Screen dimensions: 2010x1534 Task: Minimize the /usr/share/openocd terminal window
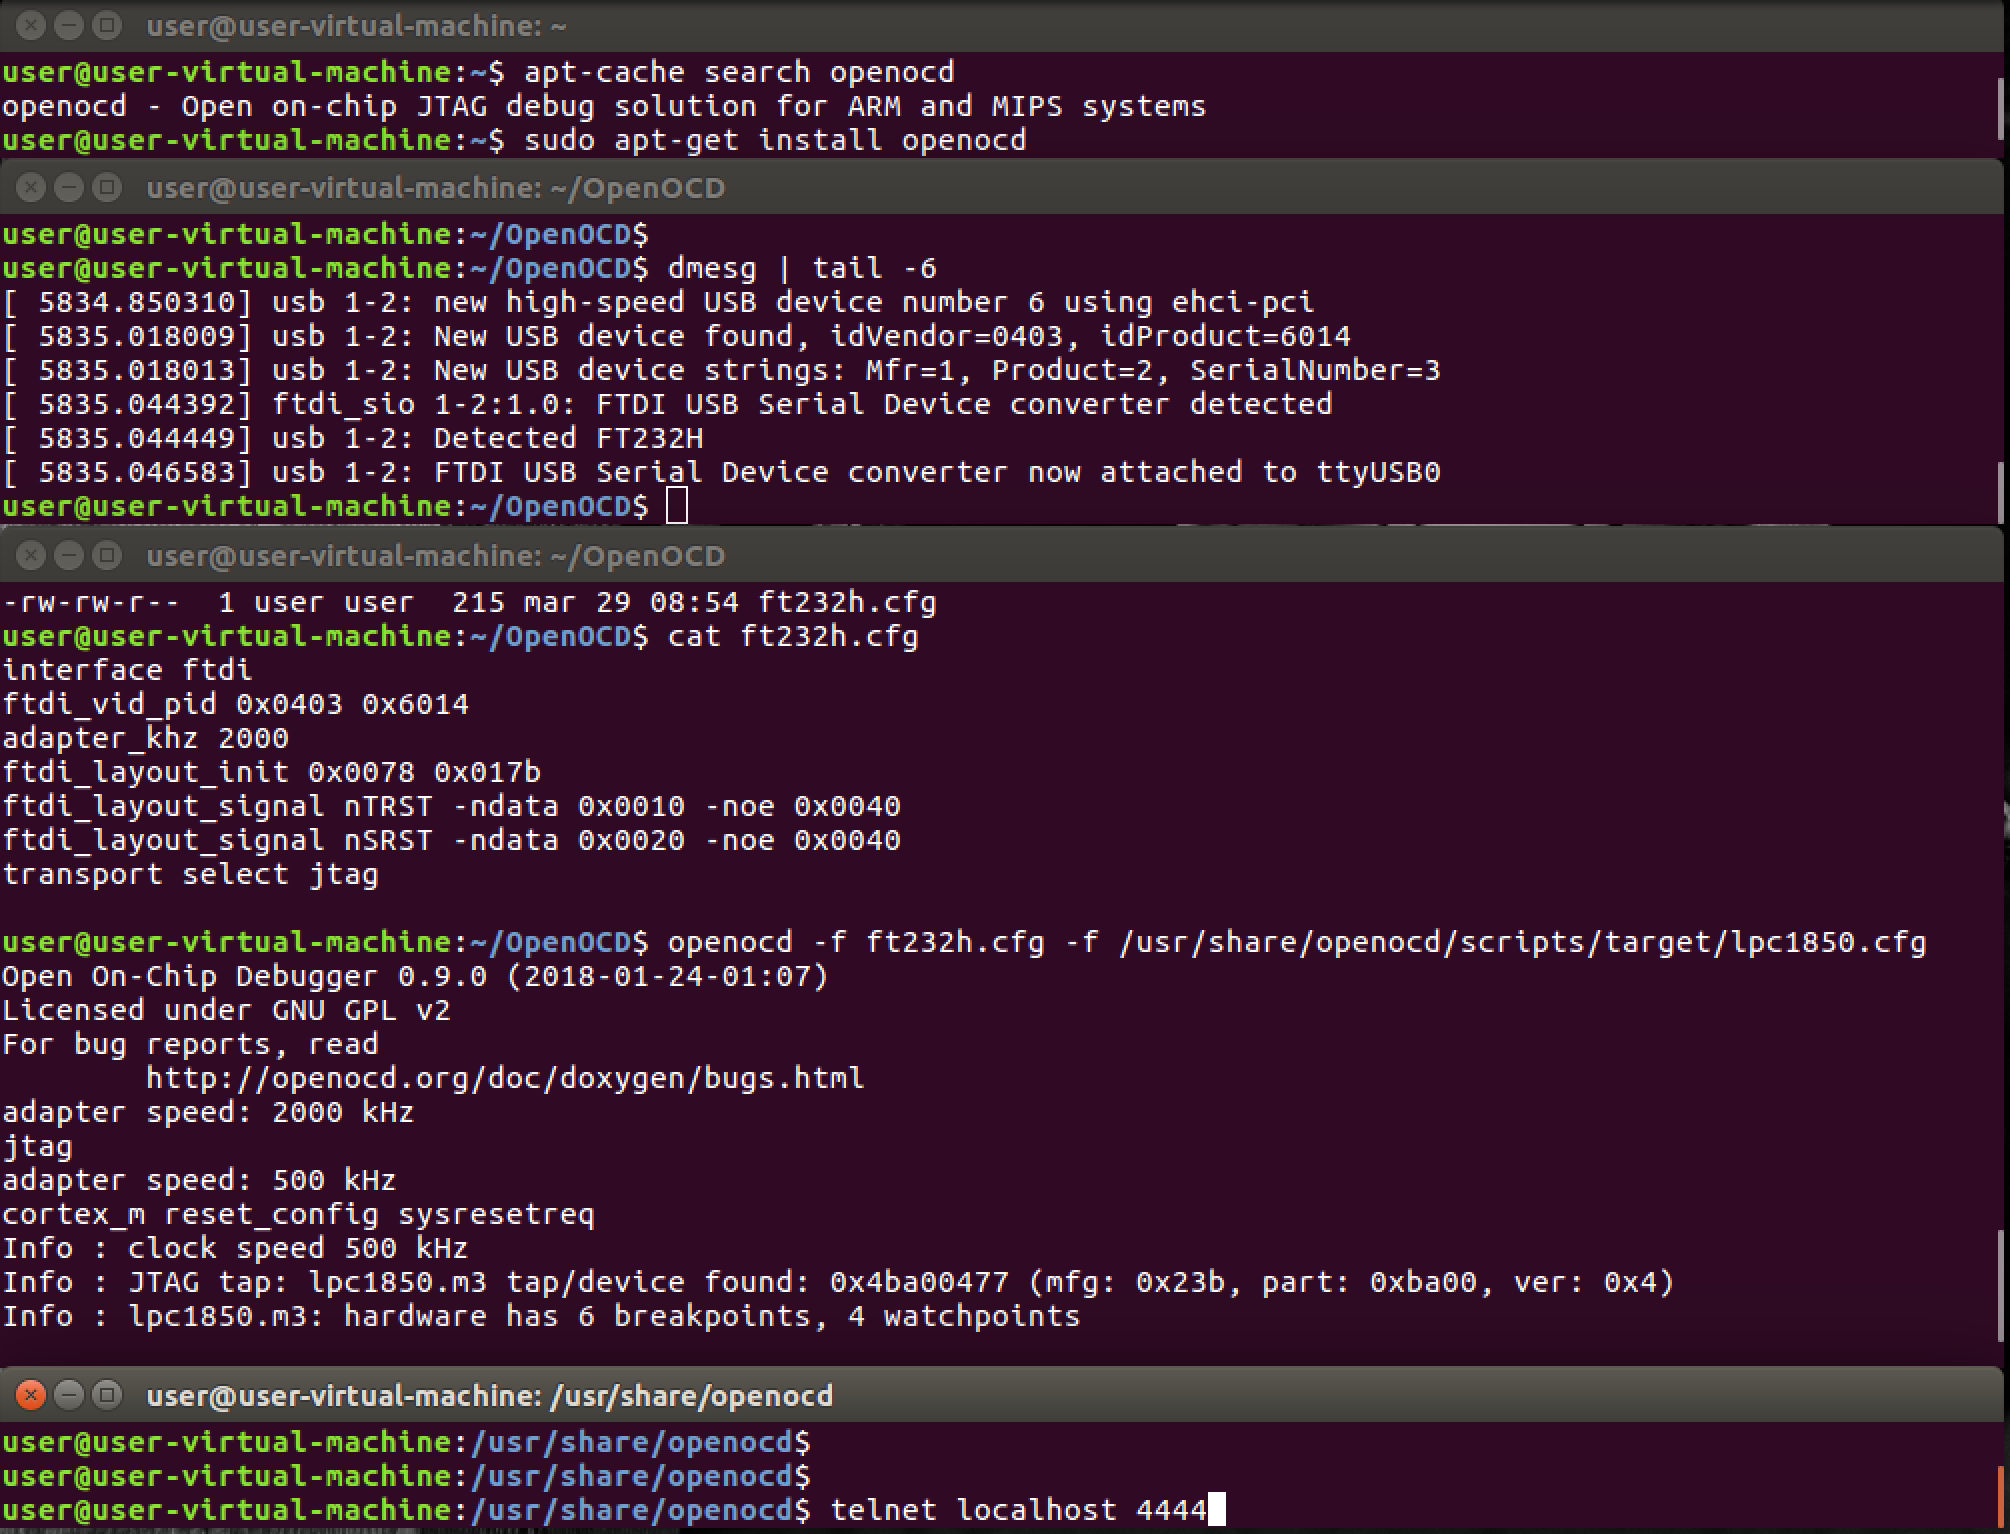69,1394
